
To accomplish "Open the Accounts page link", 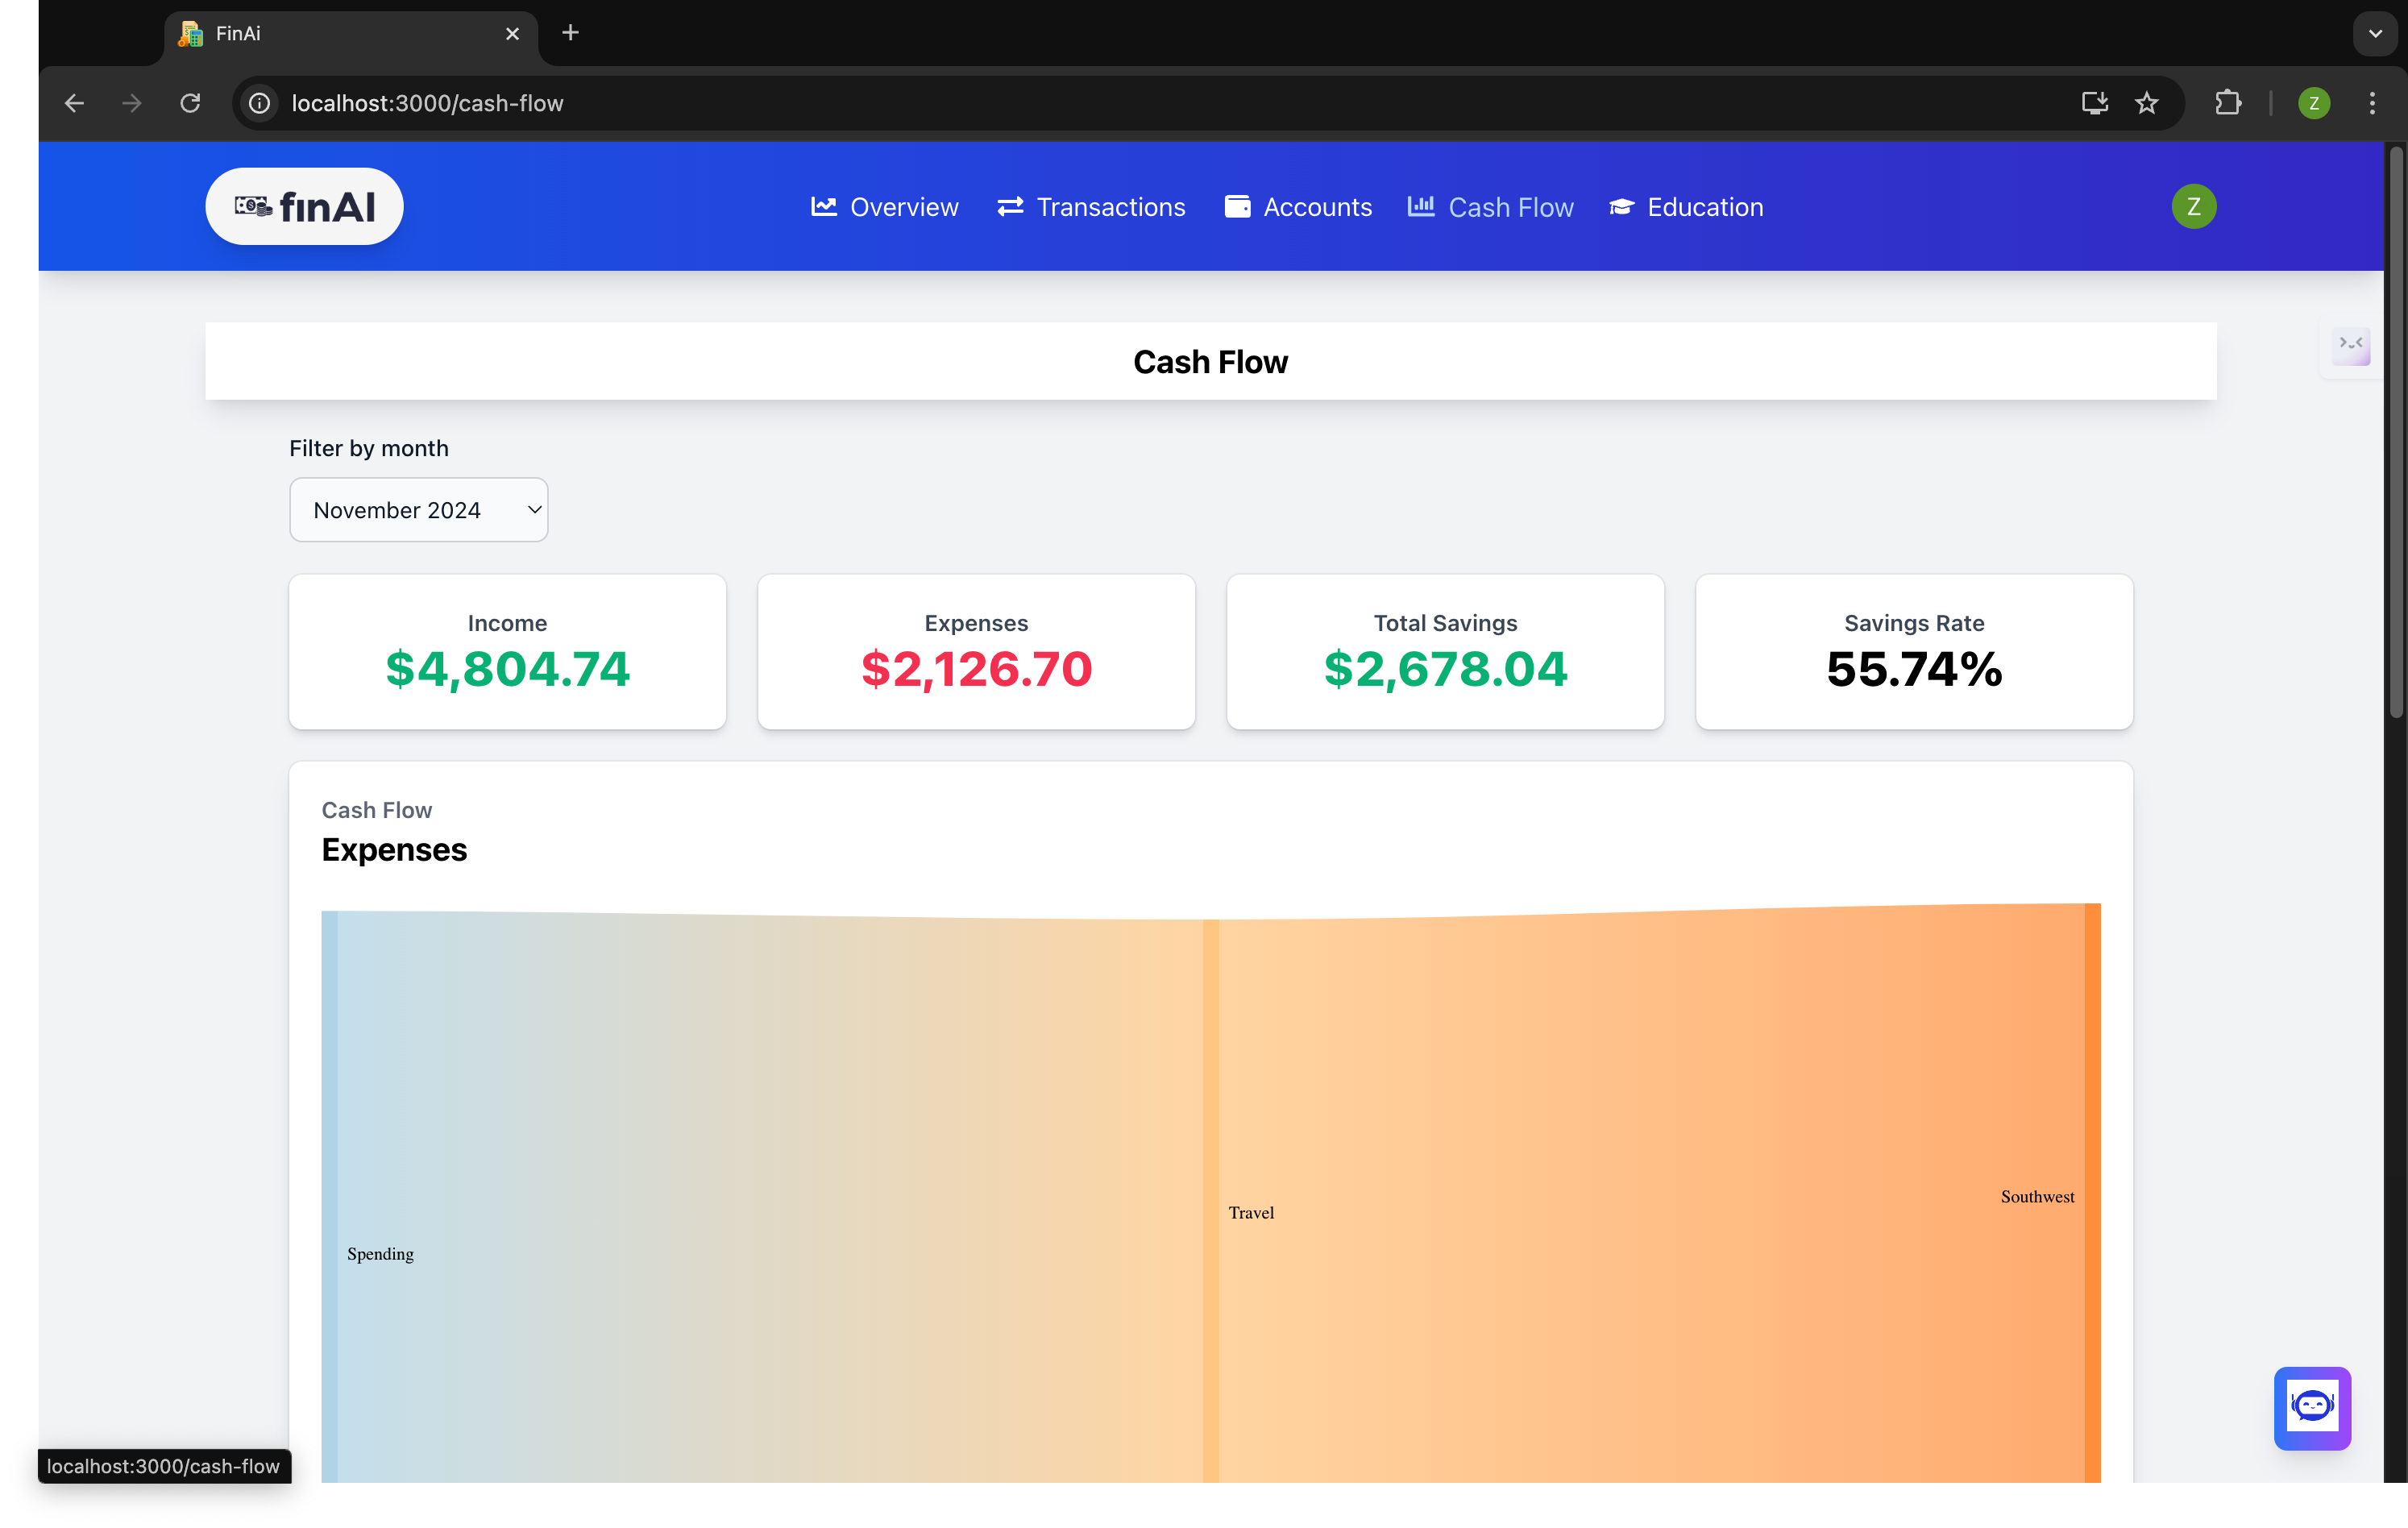I will pos(1298,207).
